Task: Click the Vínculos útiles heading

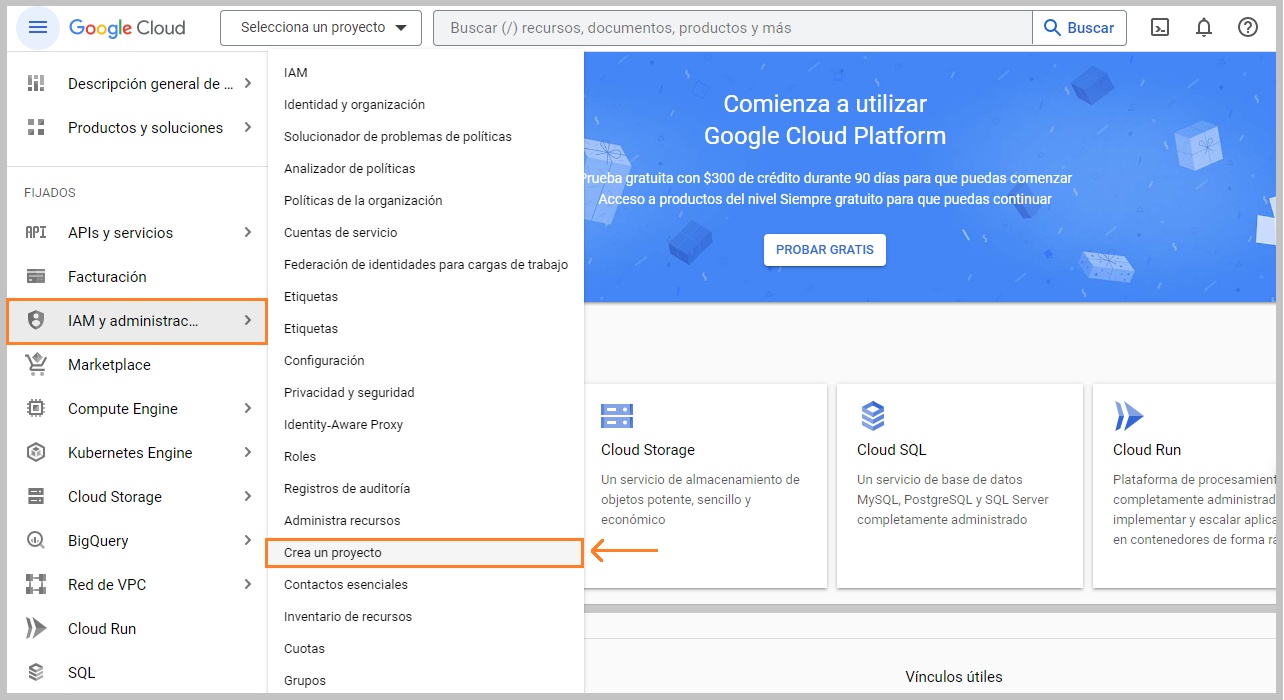Action: (954, 677)
